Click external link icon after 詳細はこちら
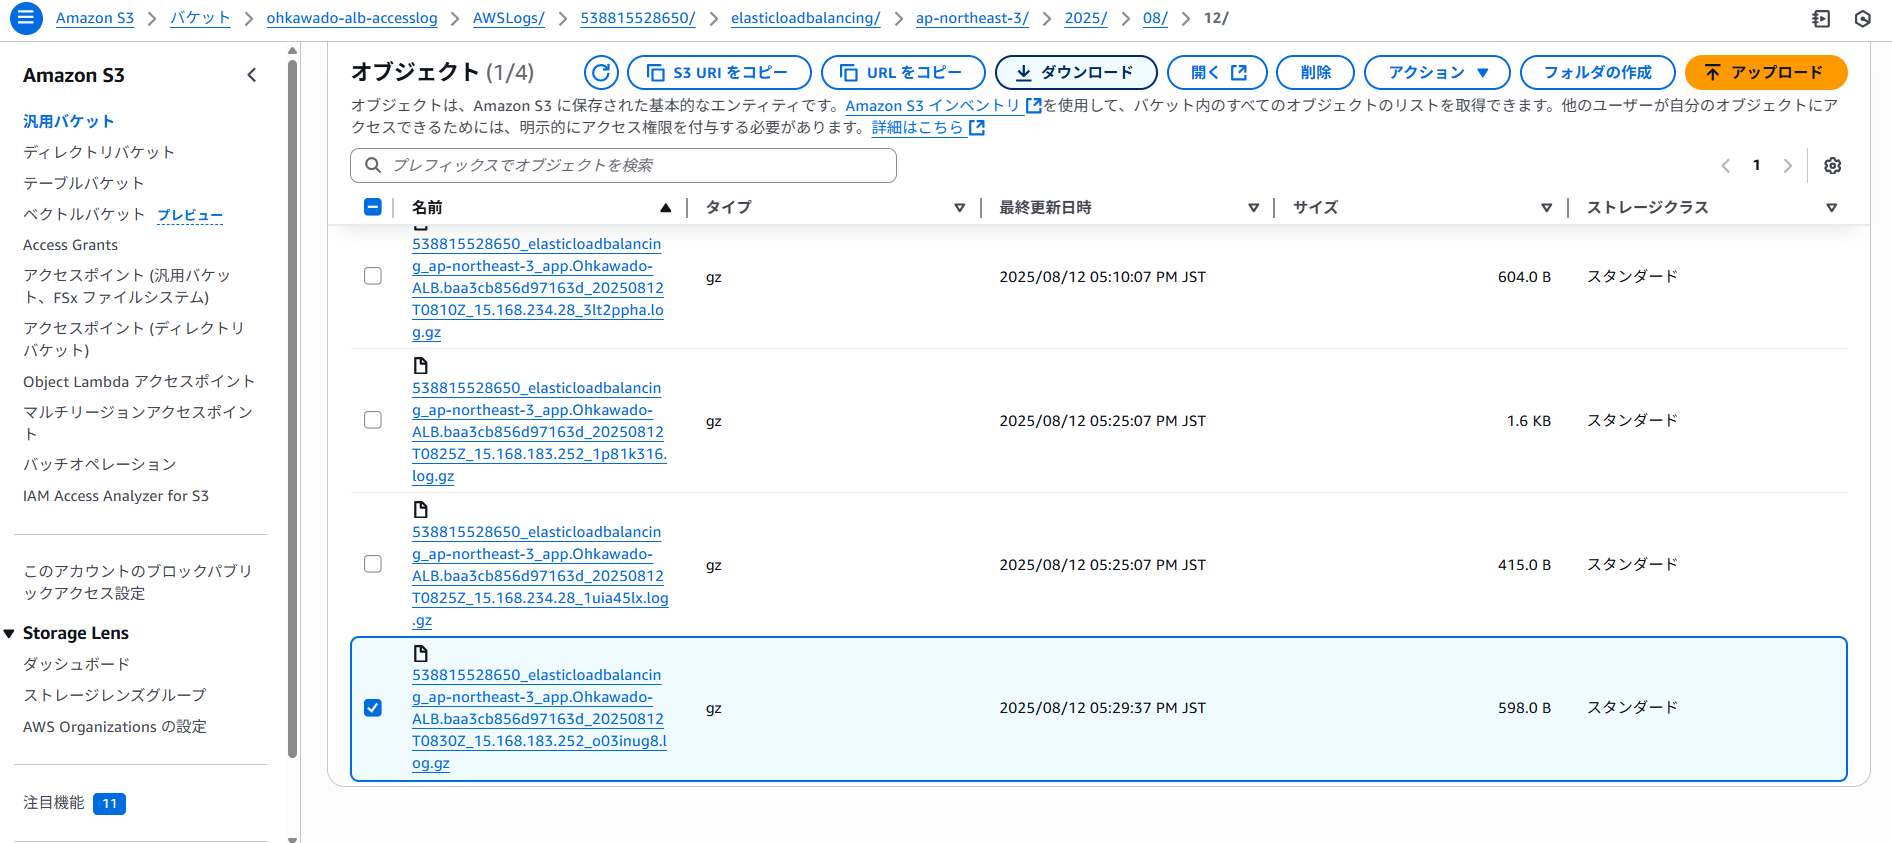The width and height of the screenshot is (1892, 843). [977, 127]
